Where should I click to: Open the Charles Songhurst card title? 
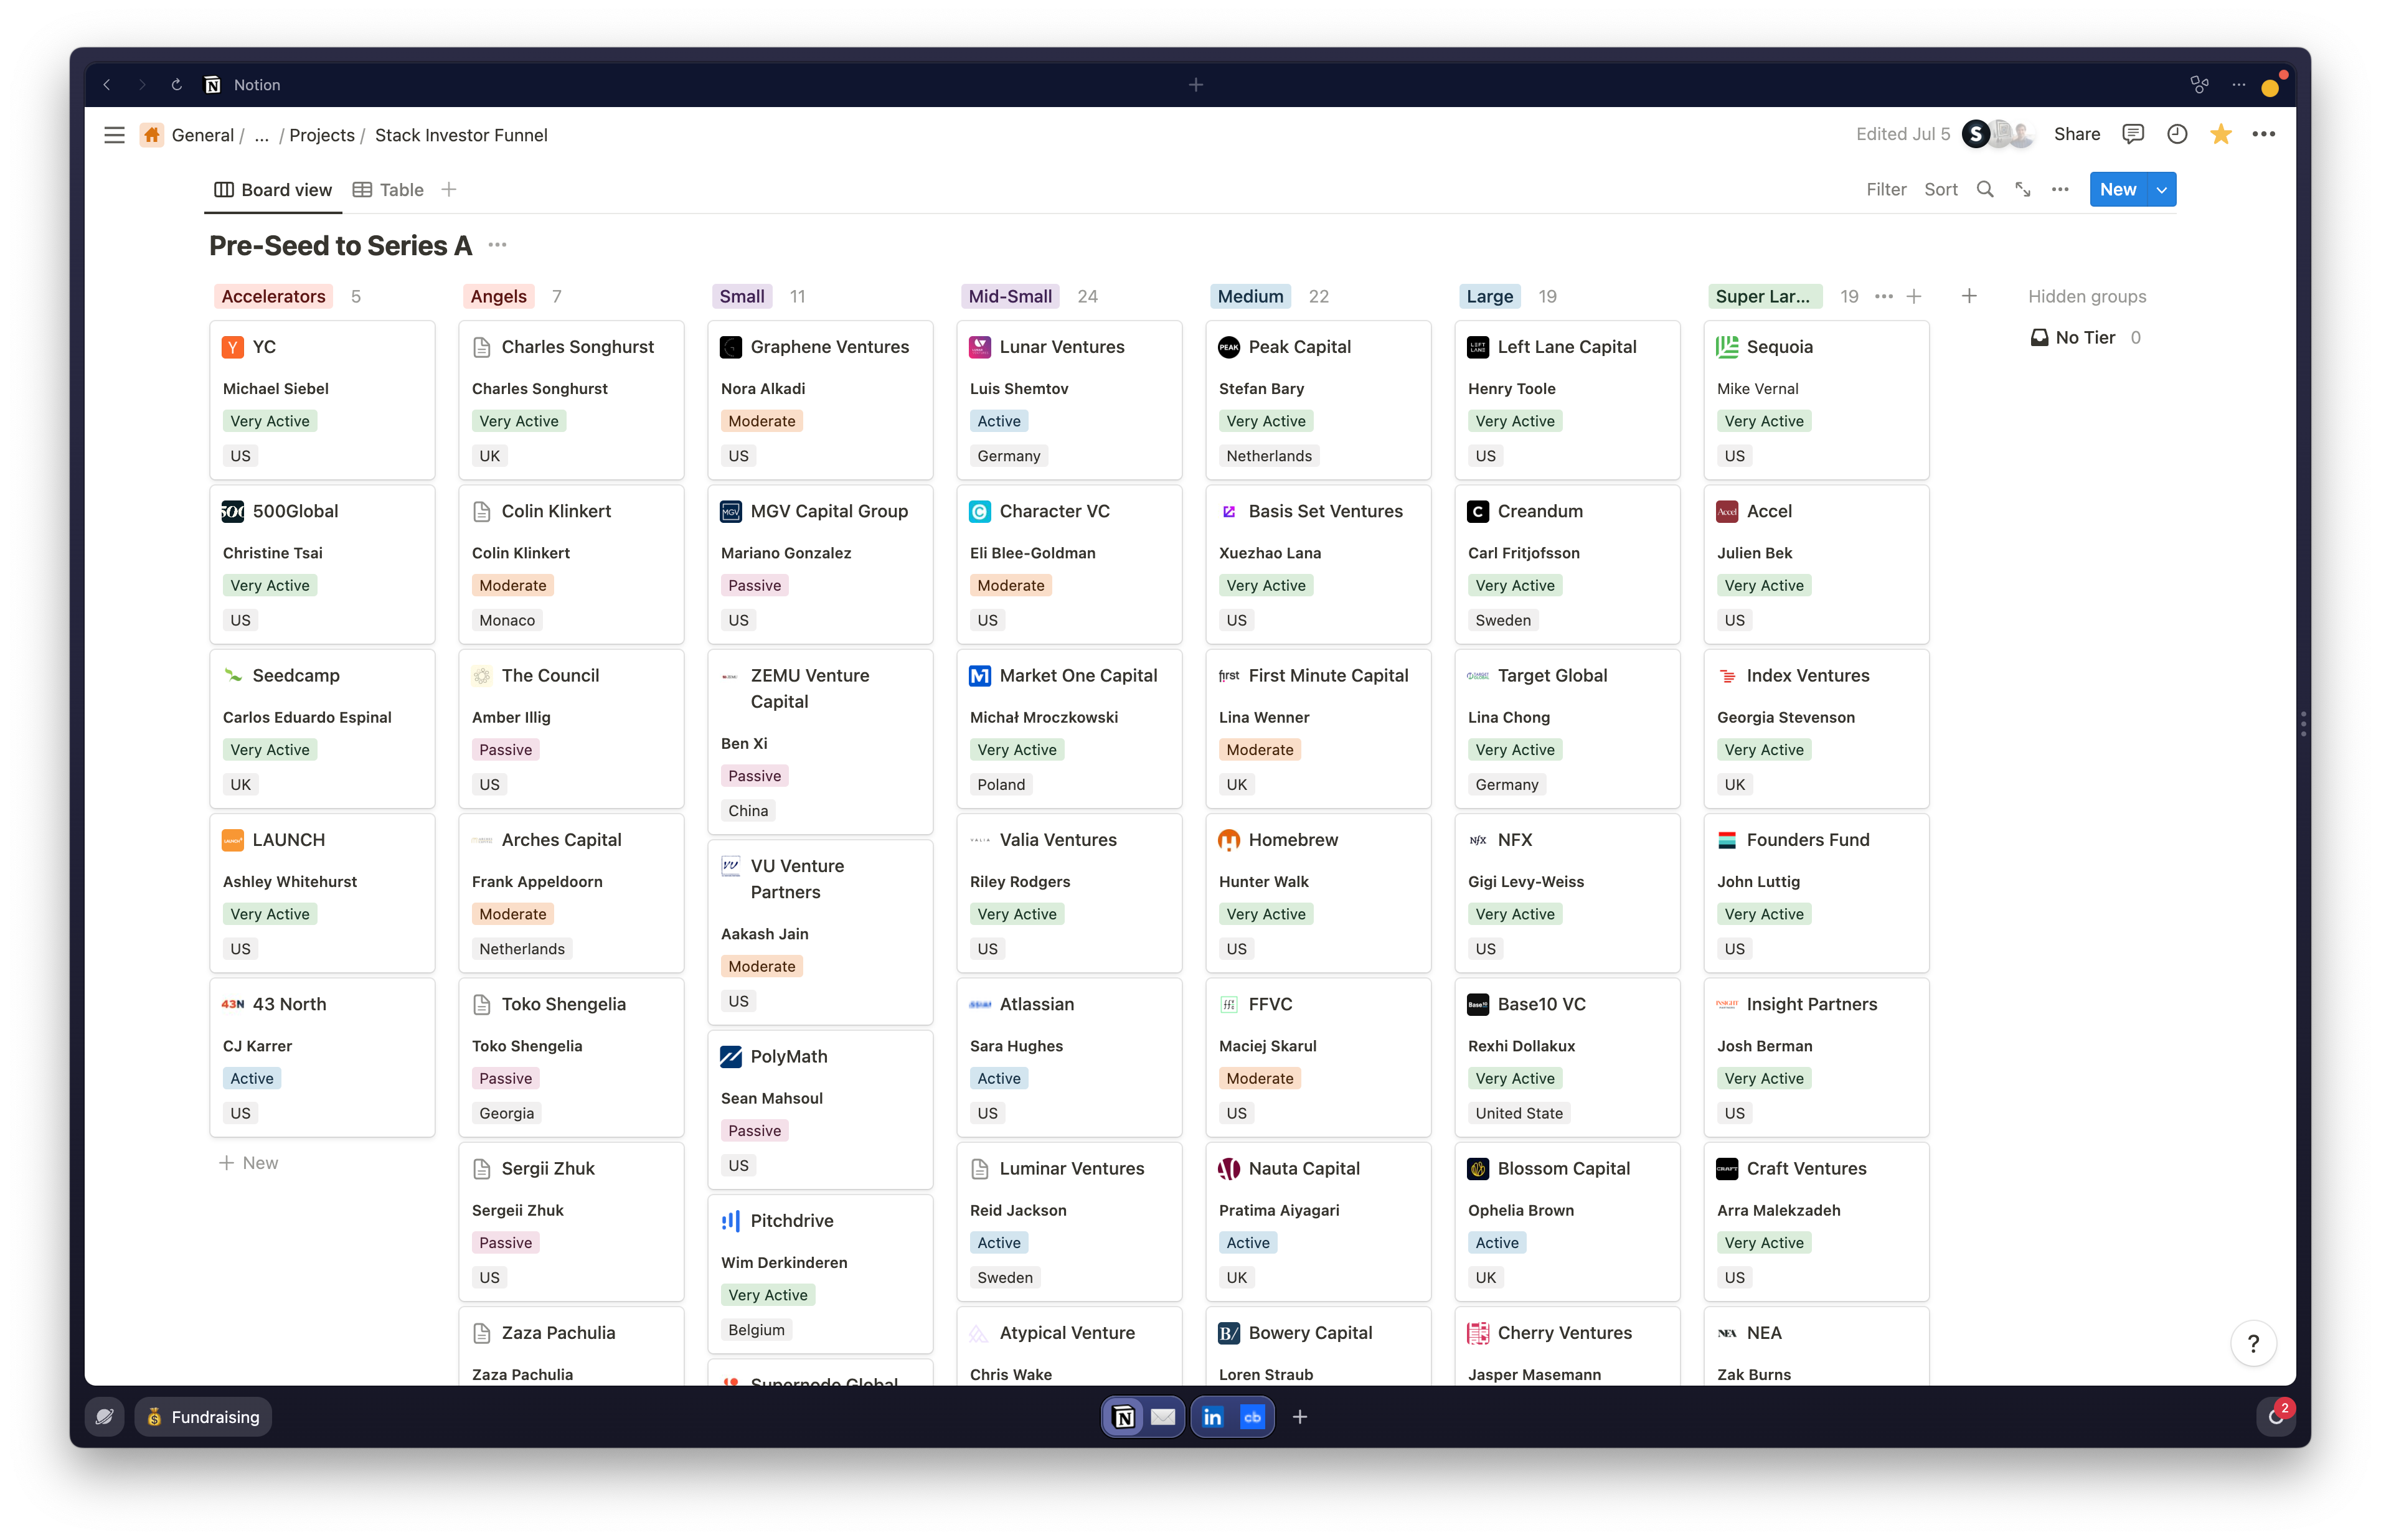pos(577,347)
